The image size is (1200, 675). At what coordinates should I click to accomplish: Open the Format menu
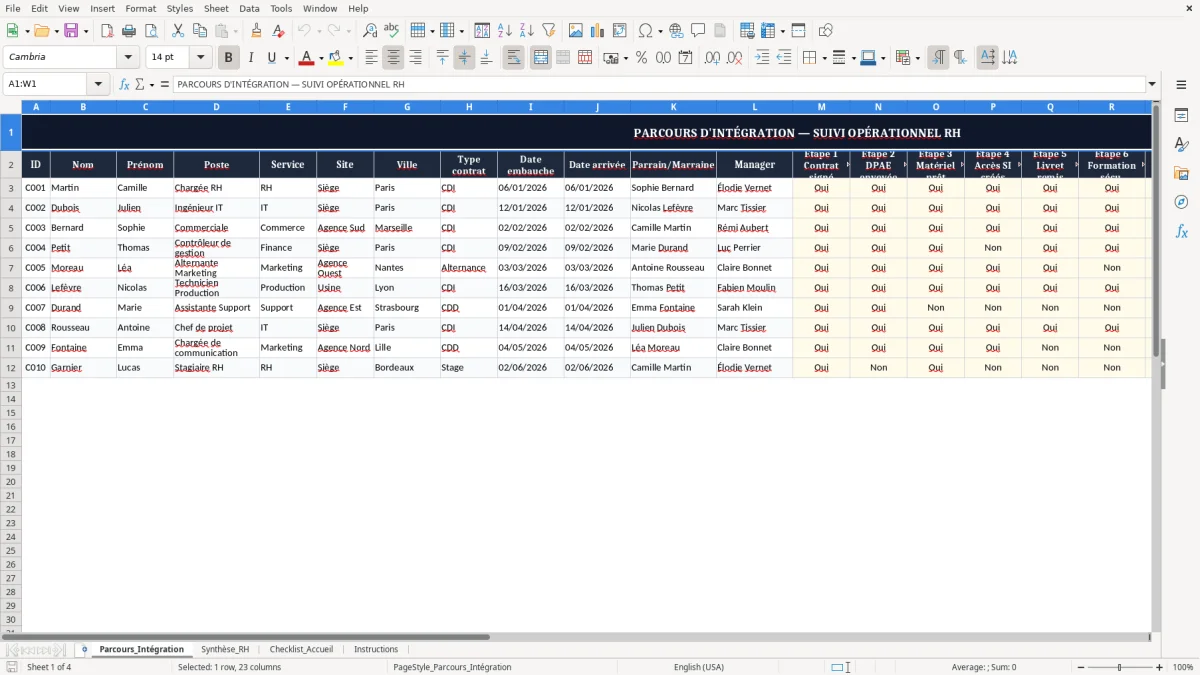click(141, 8)
